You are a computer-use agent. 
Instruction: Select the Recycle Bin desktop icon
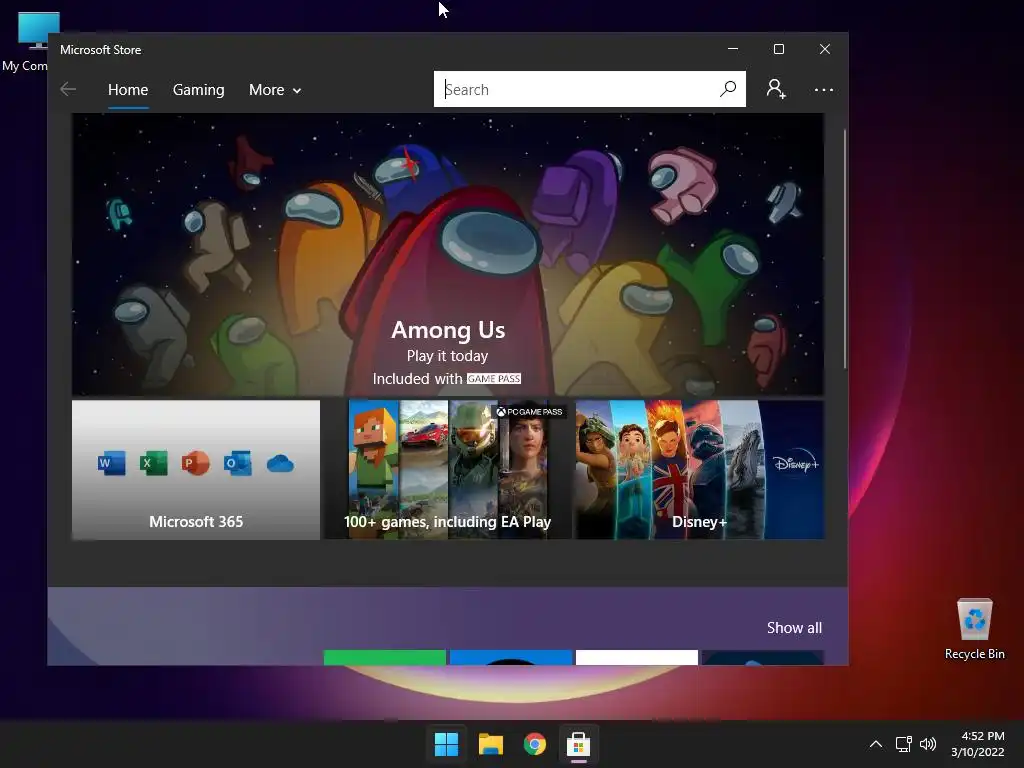[x=974, y=629]
